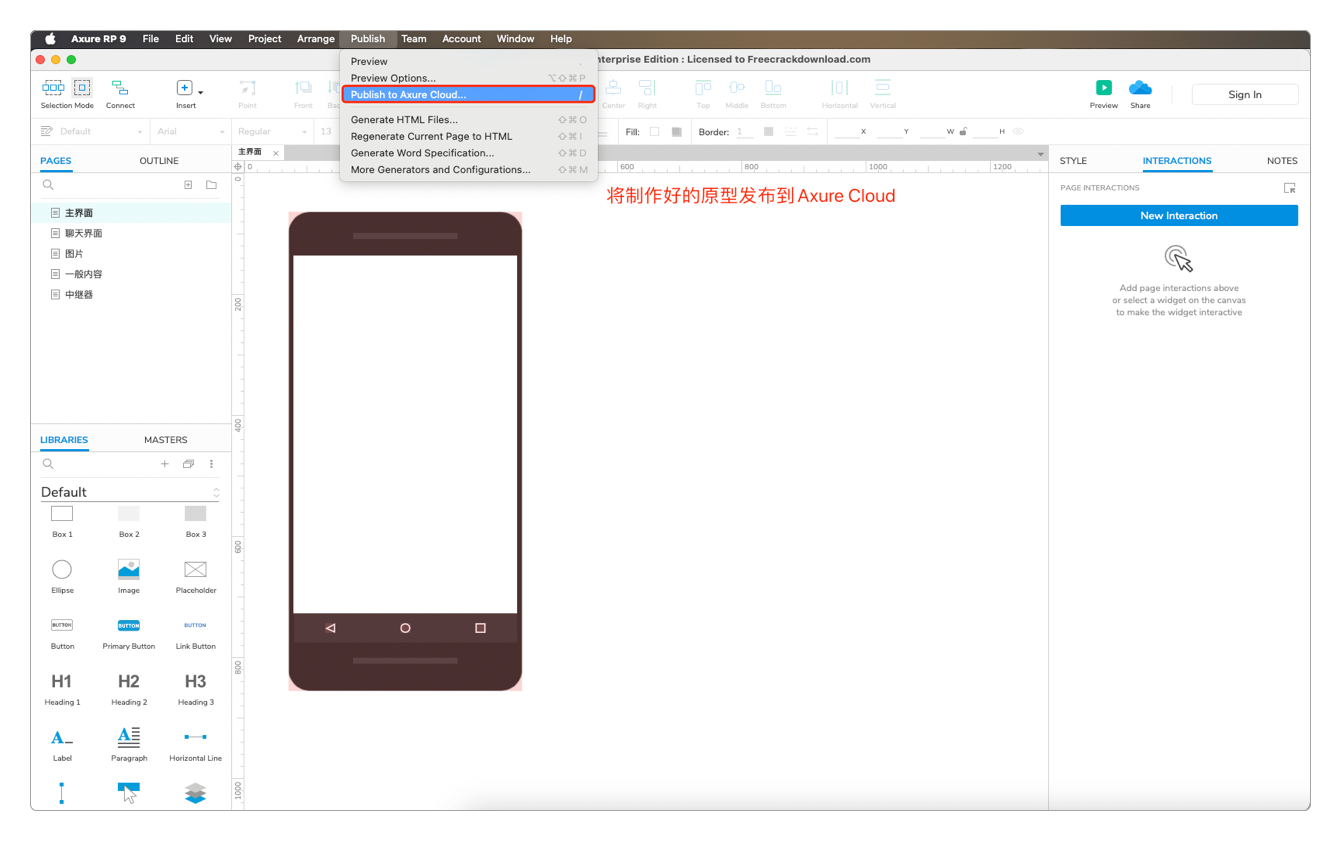This screenshot has width=1341, height=841.
Task: Open the border line pattern dropdown
Action: click(x=790, y=131)
